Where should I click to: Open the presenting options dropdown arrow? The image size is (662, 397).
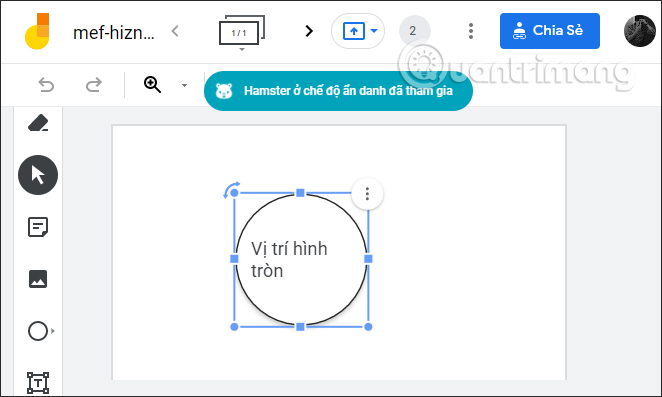point(374,30)
